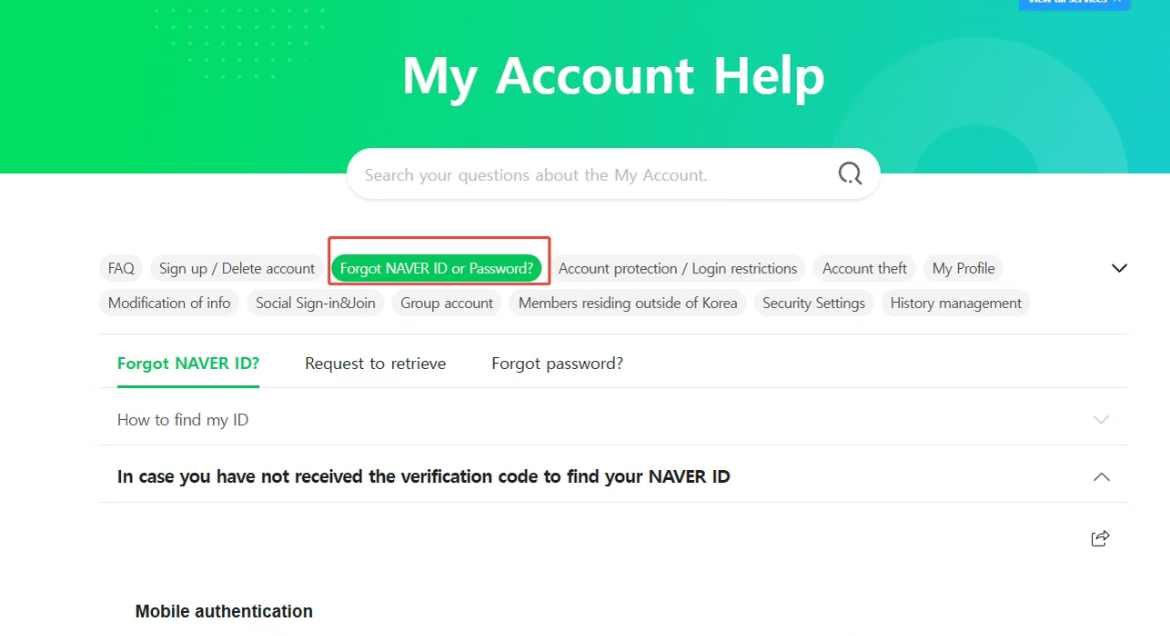The height and width of the screenshot is (636, 1170).
Task: Open the My Profile category
Action: pos(963,268)
